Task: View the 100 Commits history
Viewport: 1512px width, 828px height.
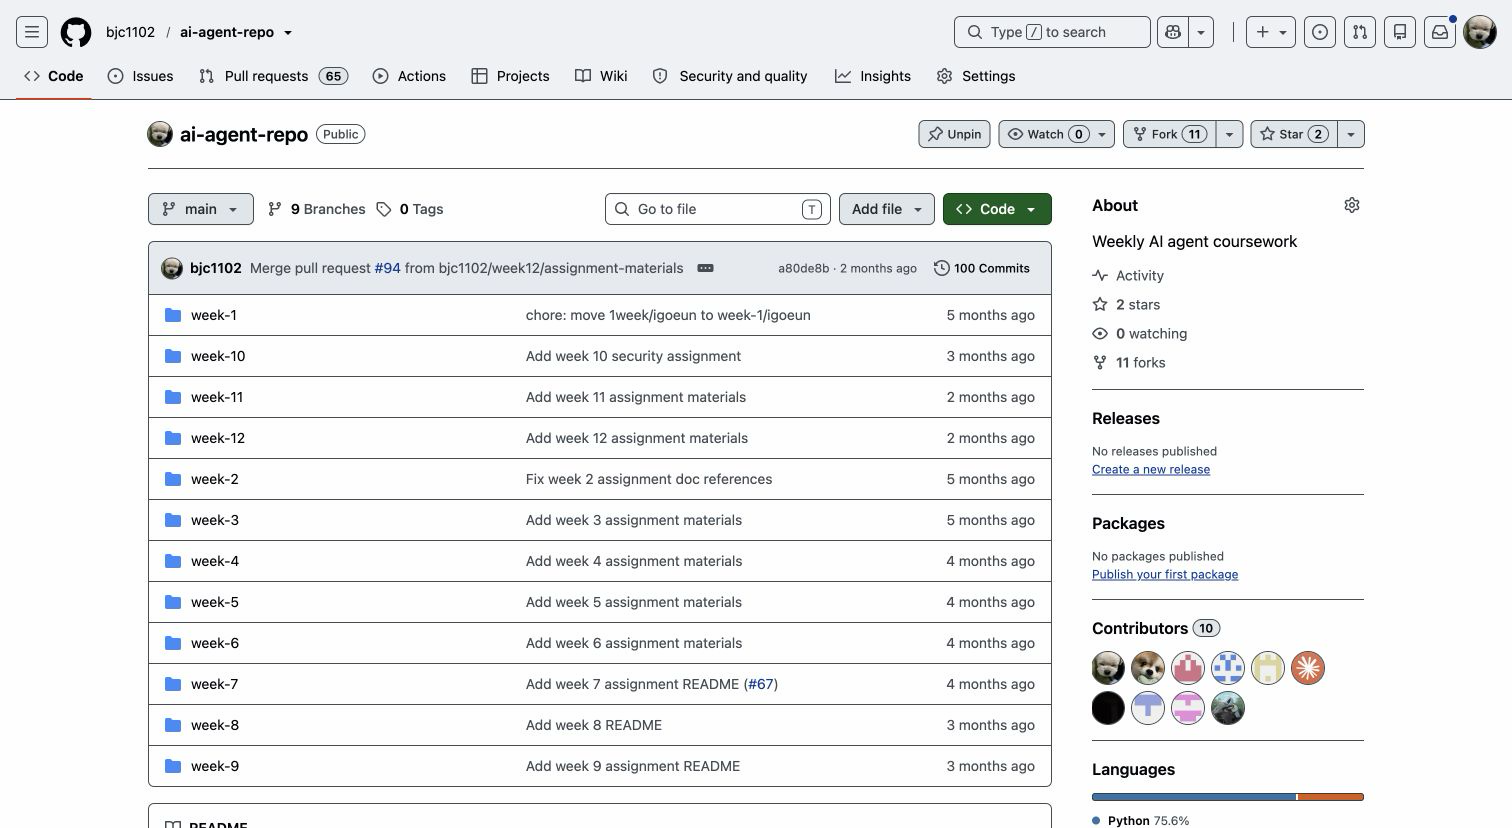Action: click(982, 268)
